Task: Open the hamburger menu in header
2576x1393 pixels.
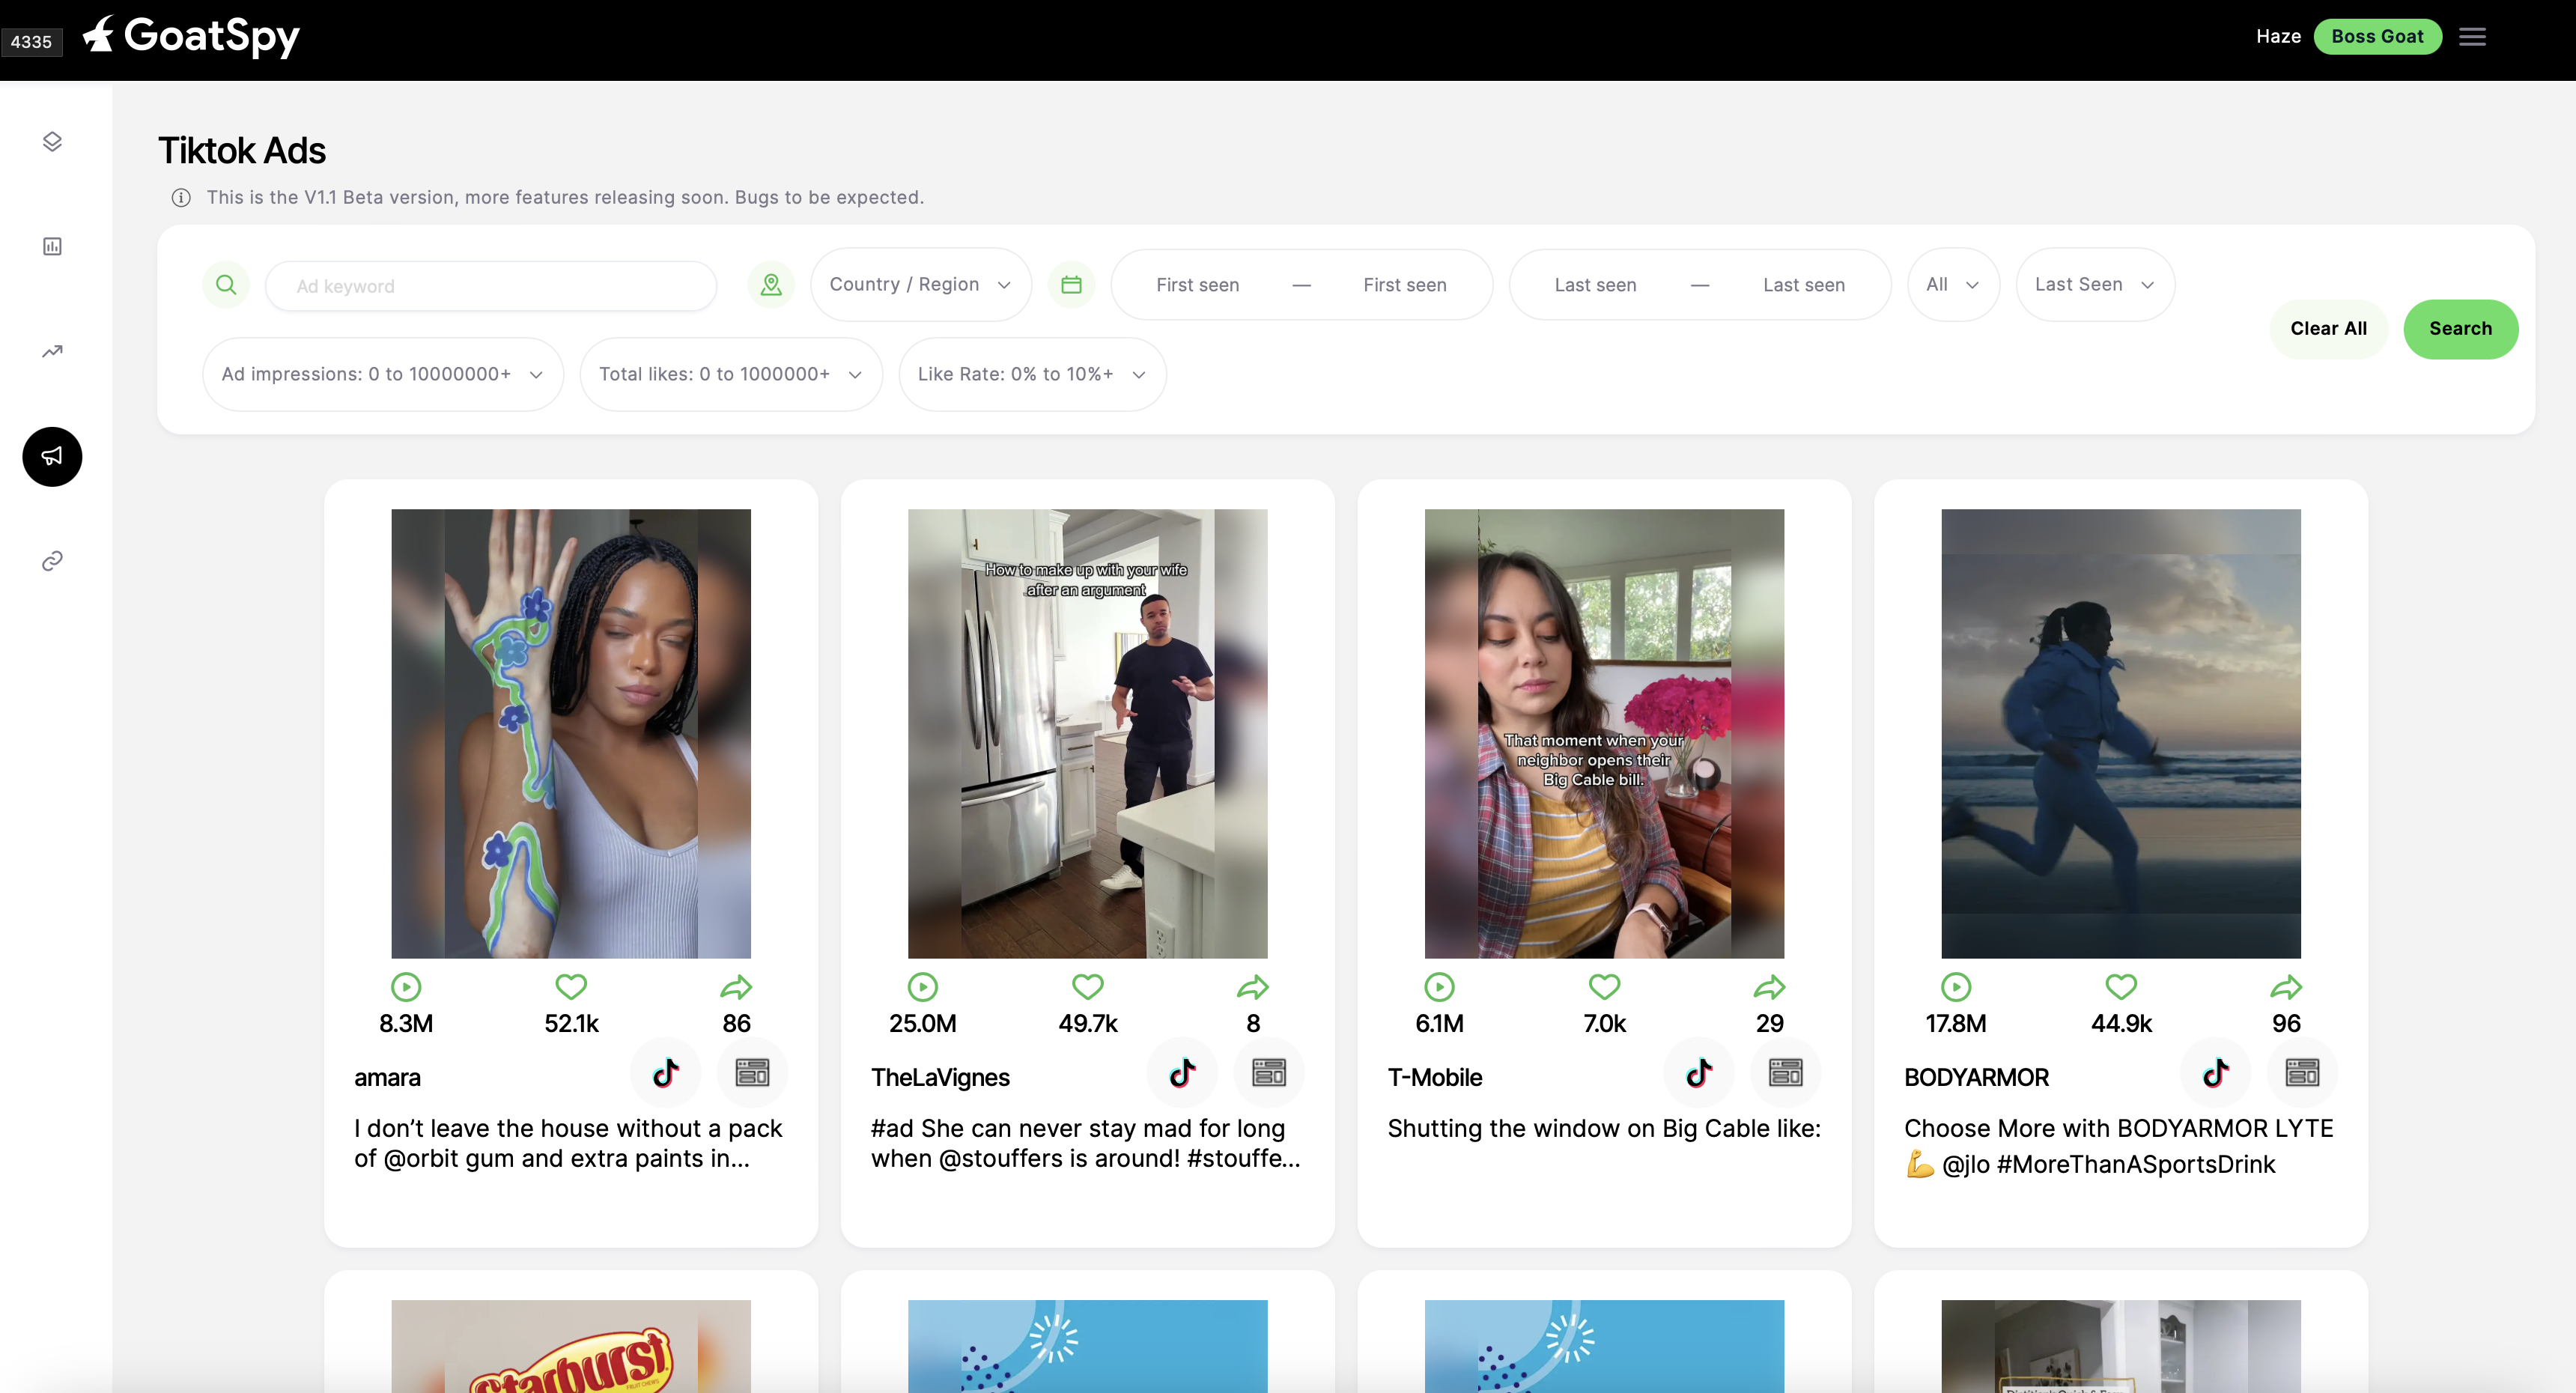Action: coord(2472,37)
